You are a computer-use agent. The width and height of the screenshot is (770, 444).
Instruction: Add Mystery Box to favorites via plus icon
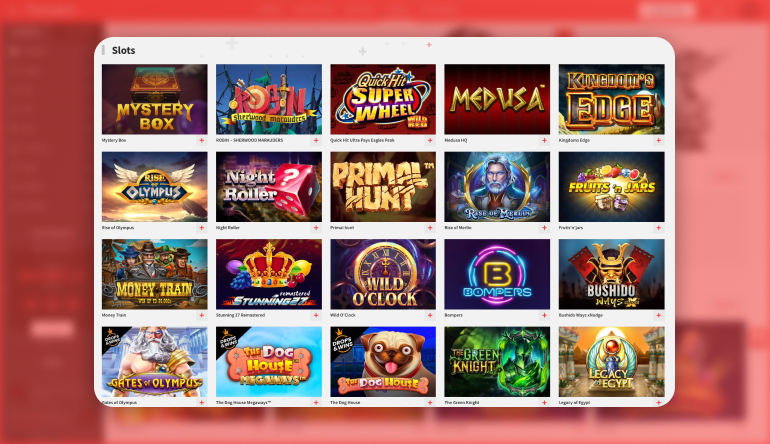(x=201, y=140)
